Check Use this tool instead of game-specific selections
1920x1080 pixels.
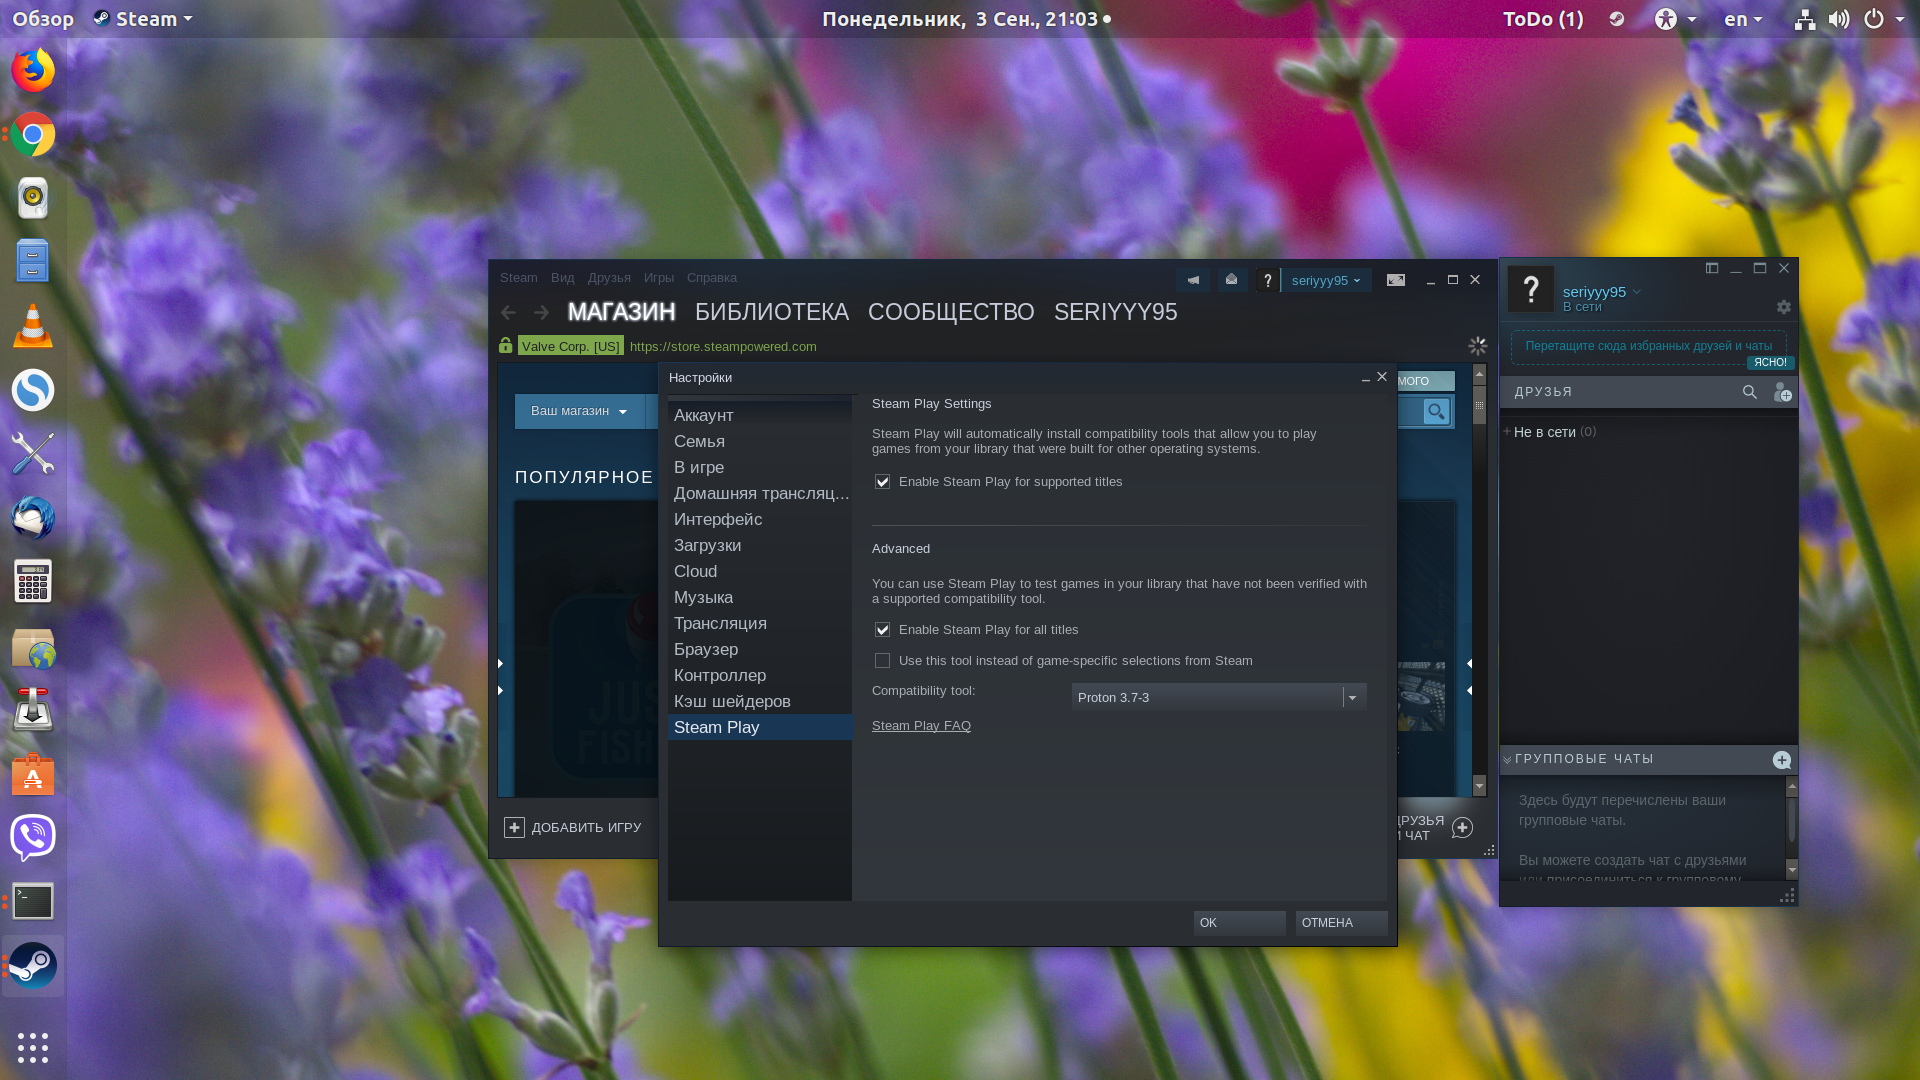(x=882, y=661)
